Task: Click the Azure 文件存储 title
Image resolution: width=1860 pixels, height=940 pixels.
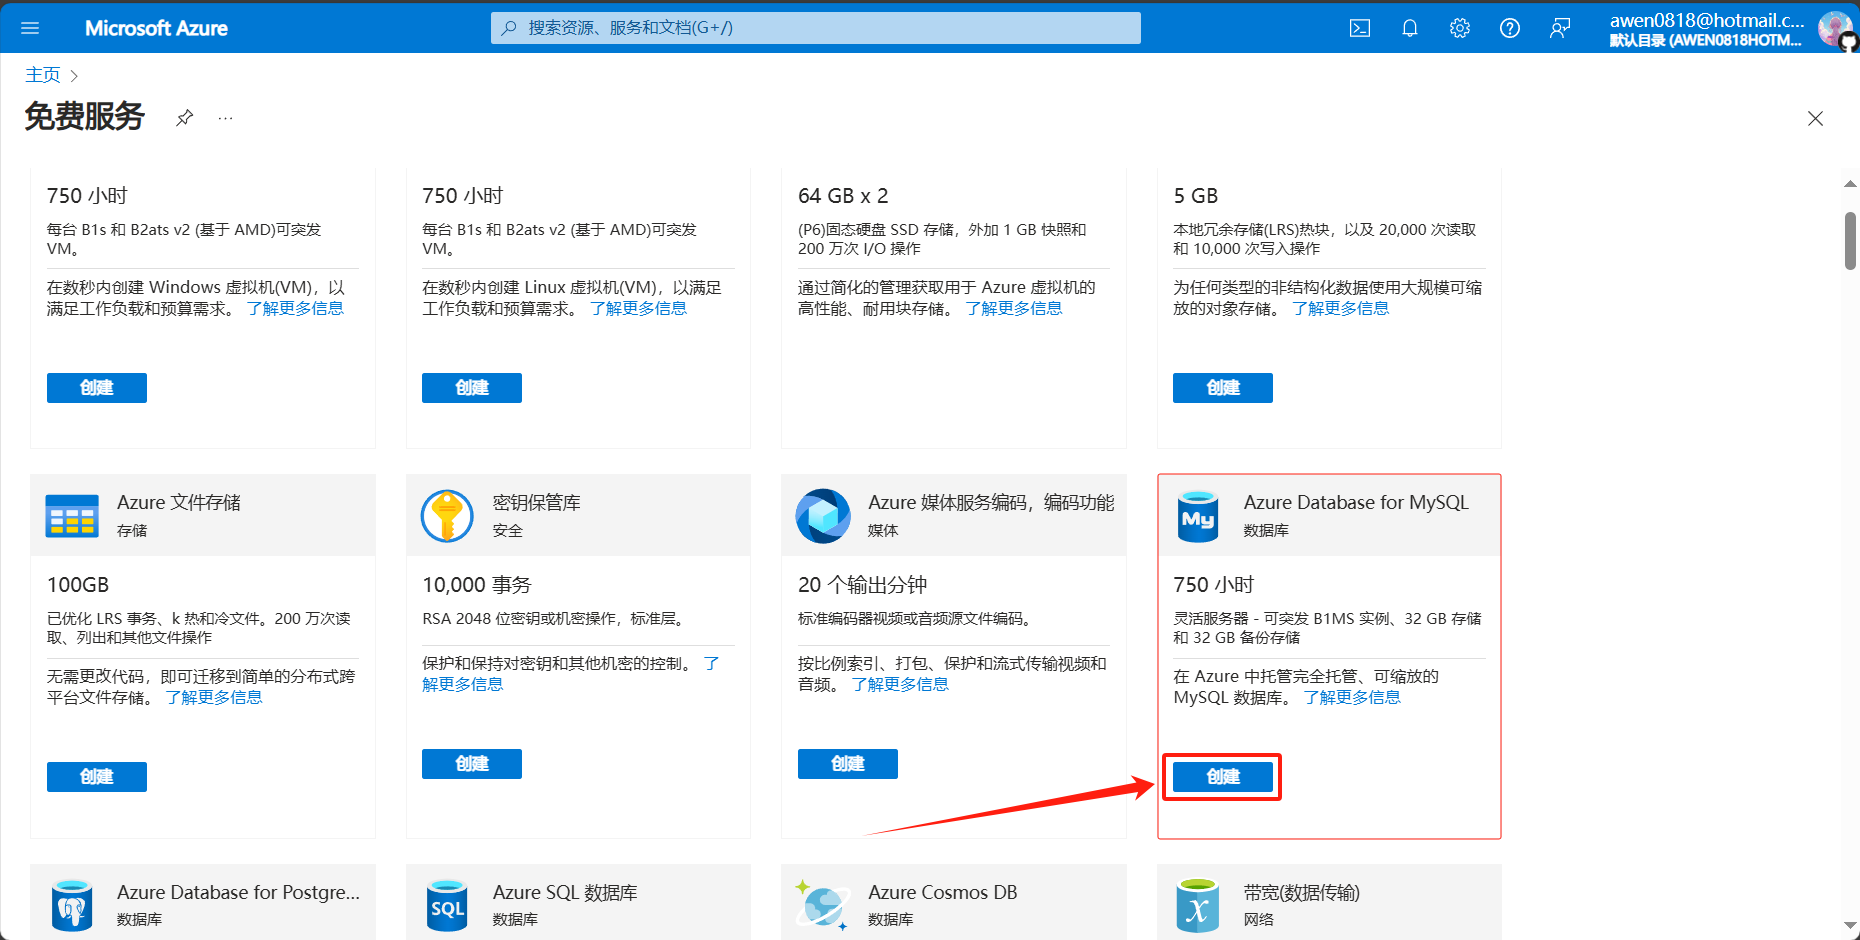Action: point(179,502)
